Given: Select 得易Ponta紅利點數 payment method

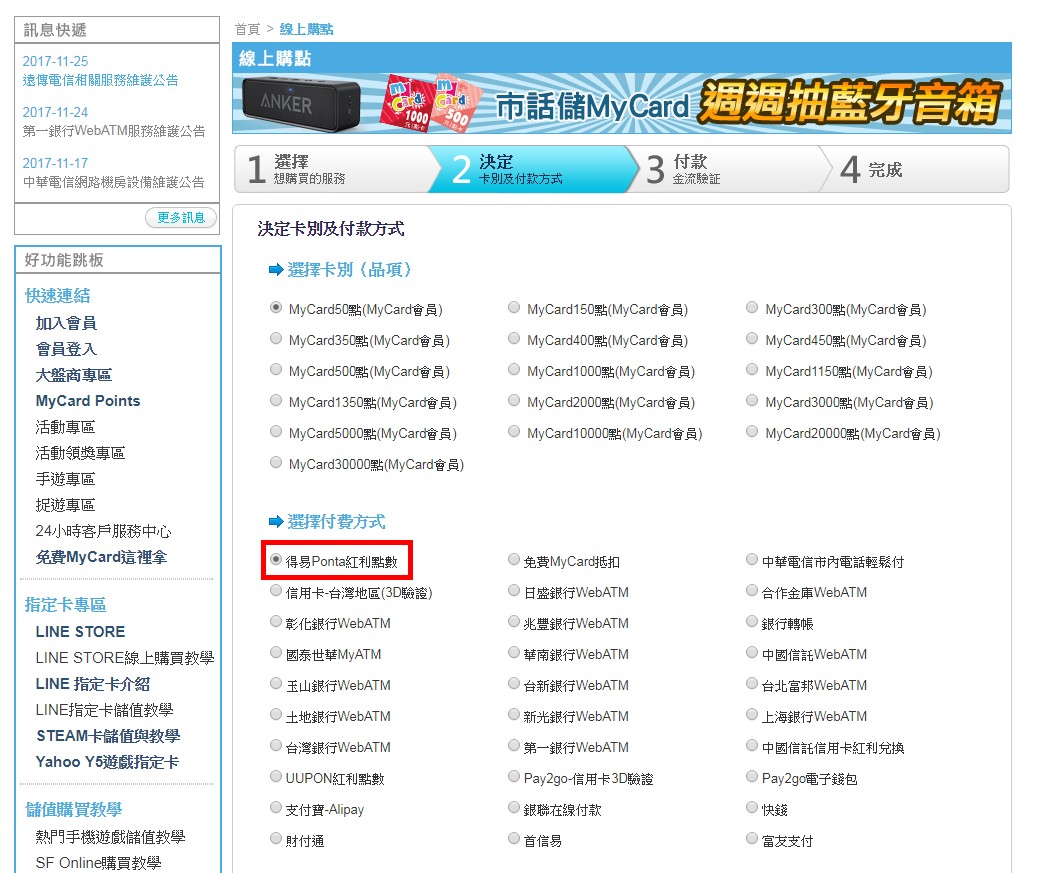Looking at the screenshot, I should coord(276,559).
